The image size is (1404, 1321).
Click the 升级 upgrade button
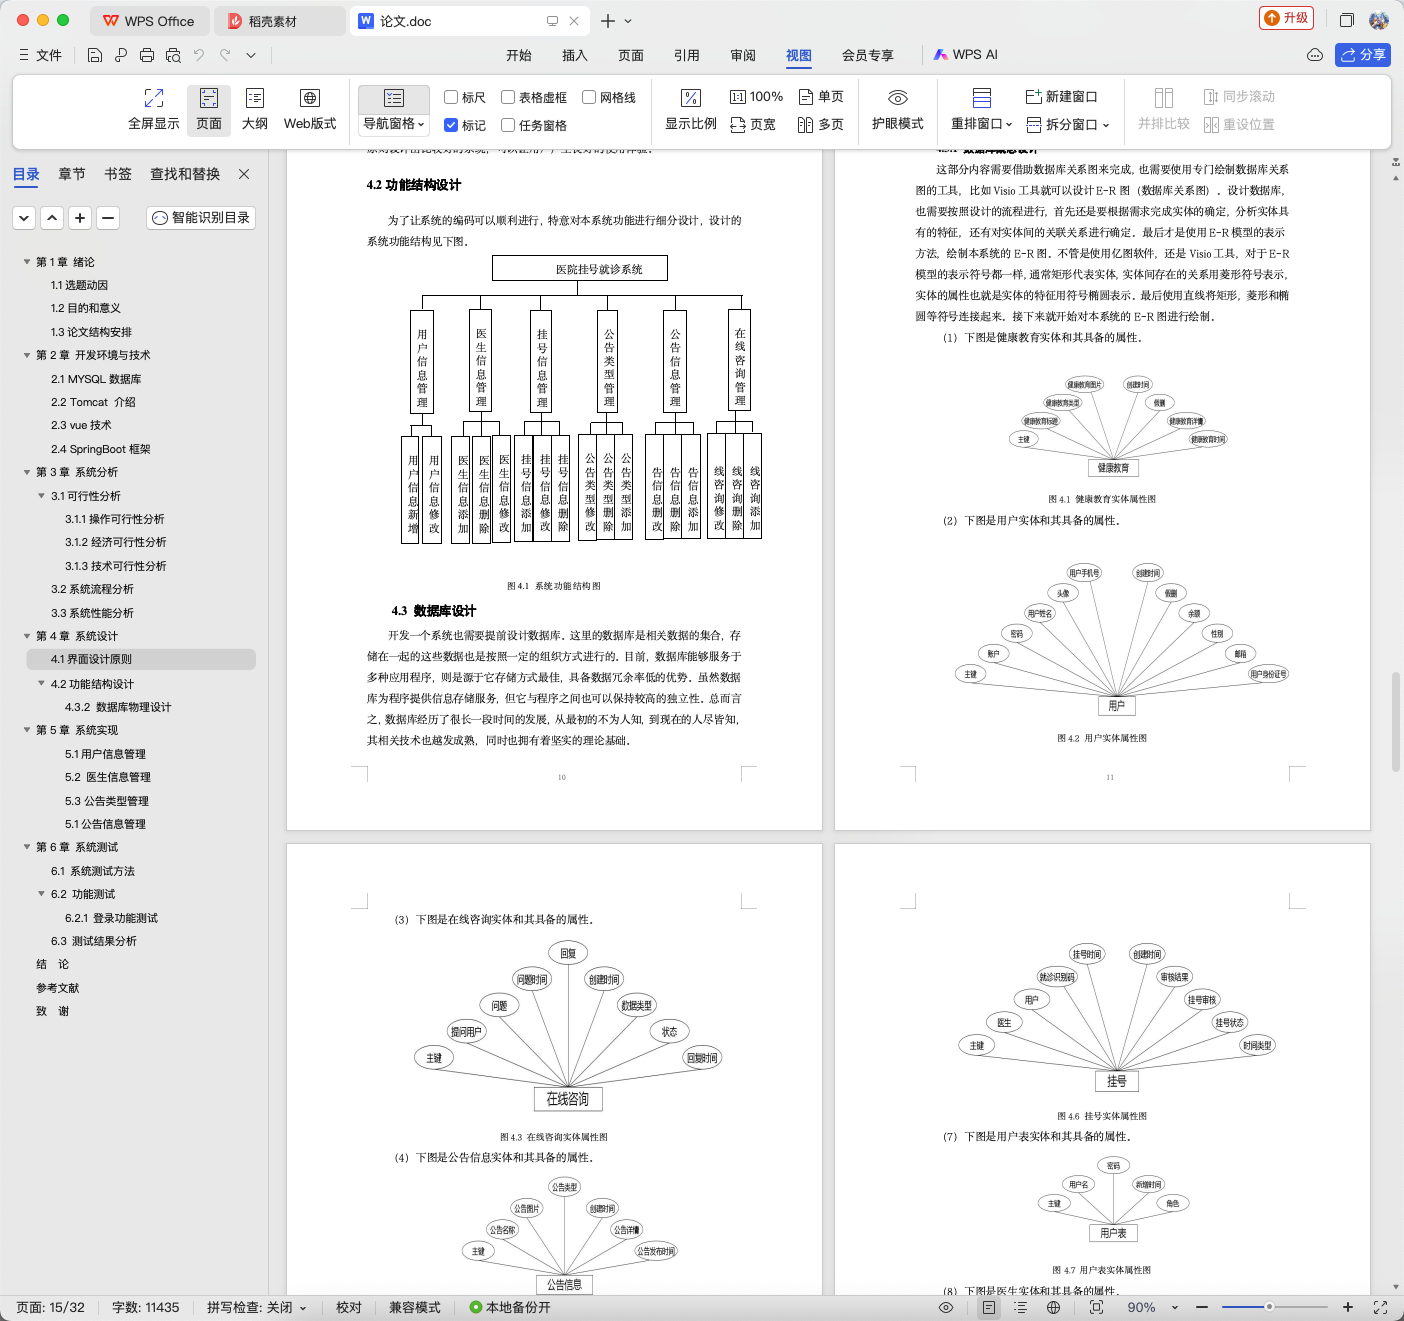tap(1287, 18)
